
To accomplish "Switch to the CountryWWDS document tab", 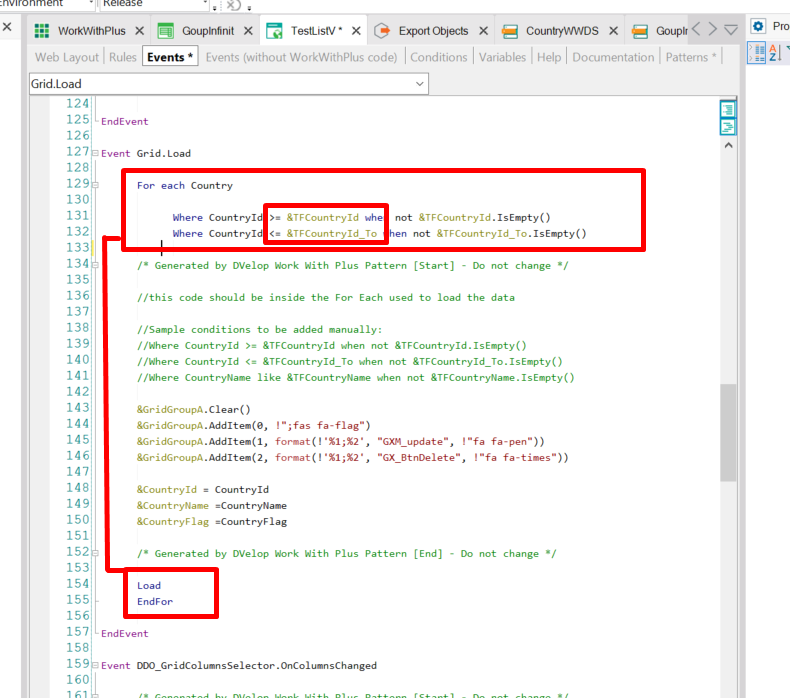I will click(x=562, y=31).
